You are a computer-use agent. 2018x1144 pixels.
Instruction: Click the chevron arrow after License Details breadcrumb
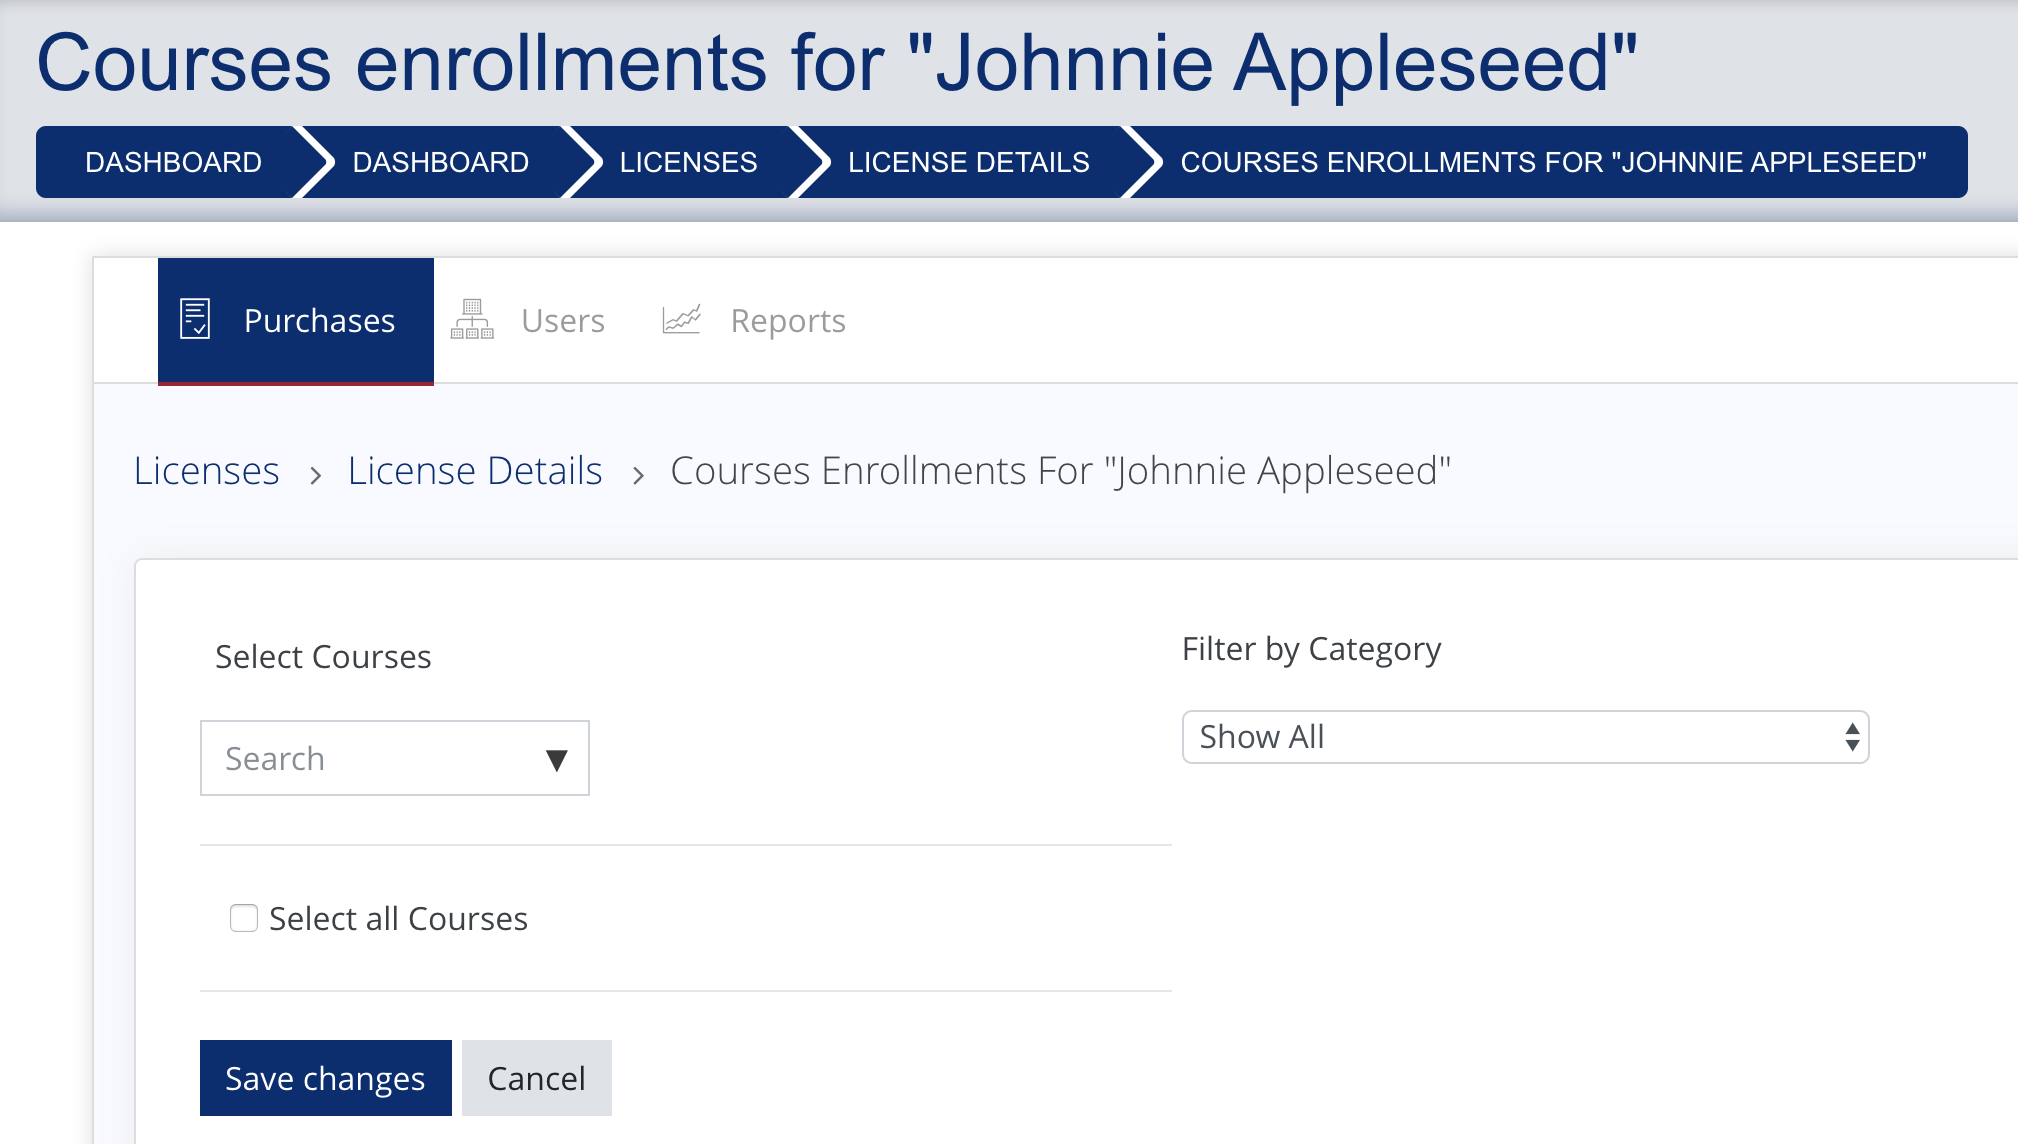[x=638, y=475]
